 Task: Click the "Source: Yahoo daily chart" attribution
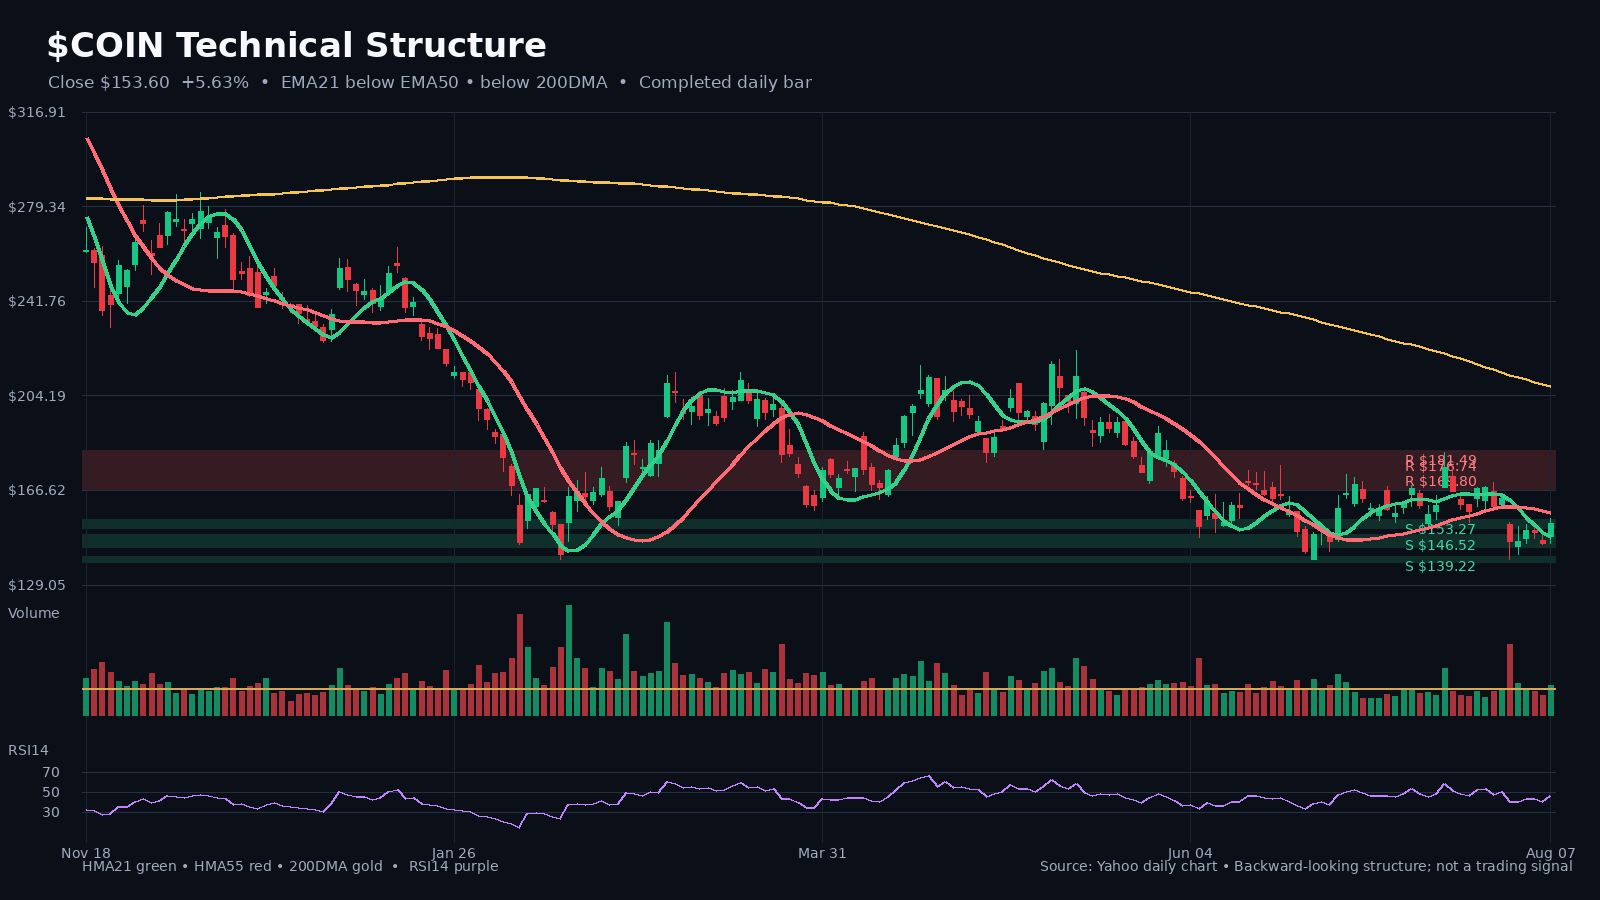coord(1129,866)
